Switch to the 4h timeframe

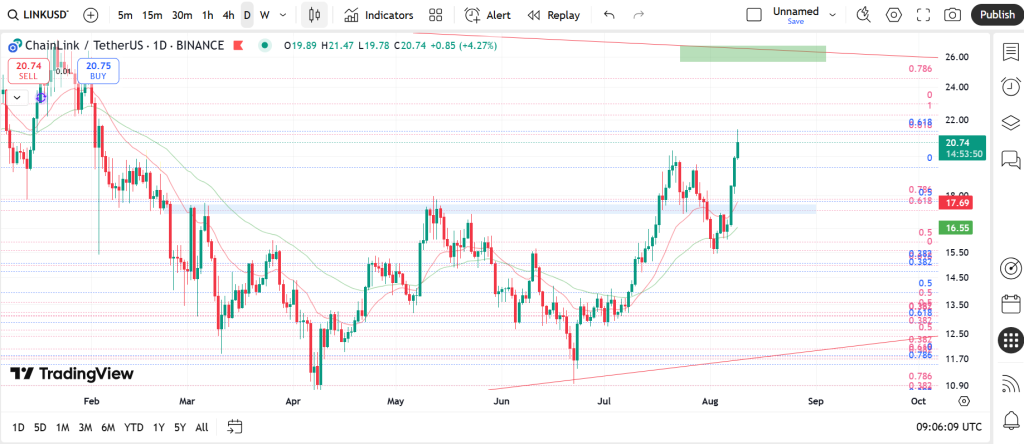(228, 14)
